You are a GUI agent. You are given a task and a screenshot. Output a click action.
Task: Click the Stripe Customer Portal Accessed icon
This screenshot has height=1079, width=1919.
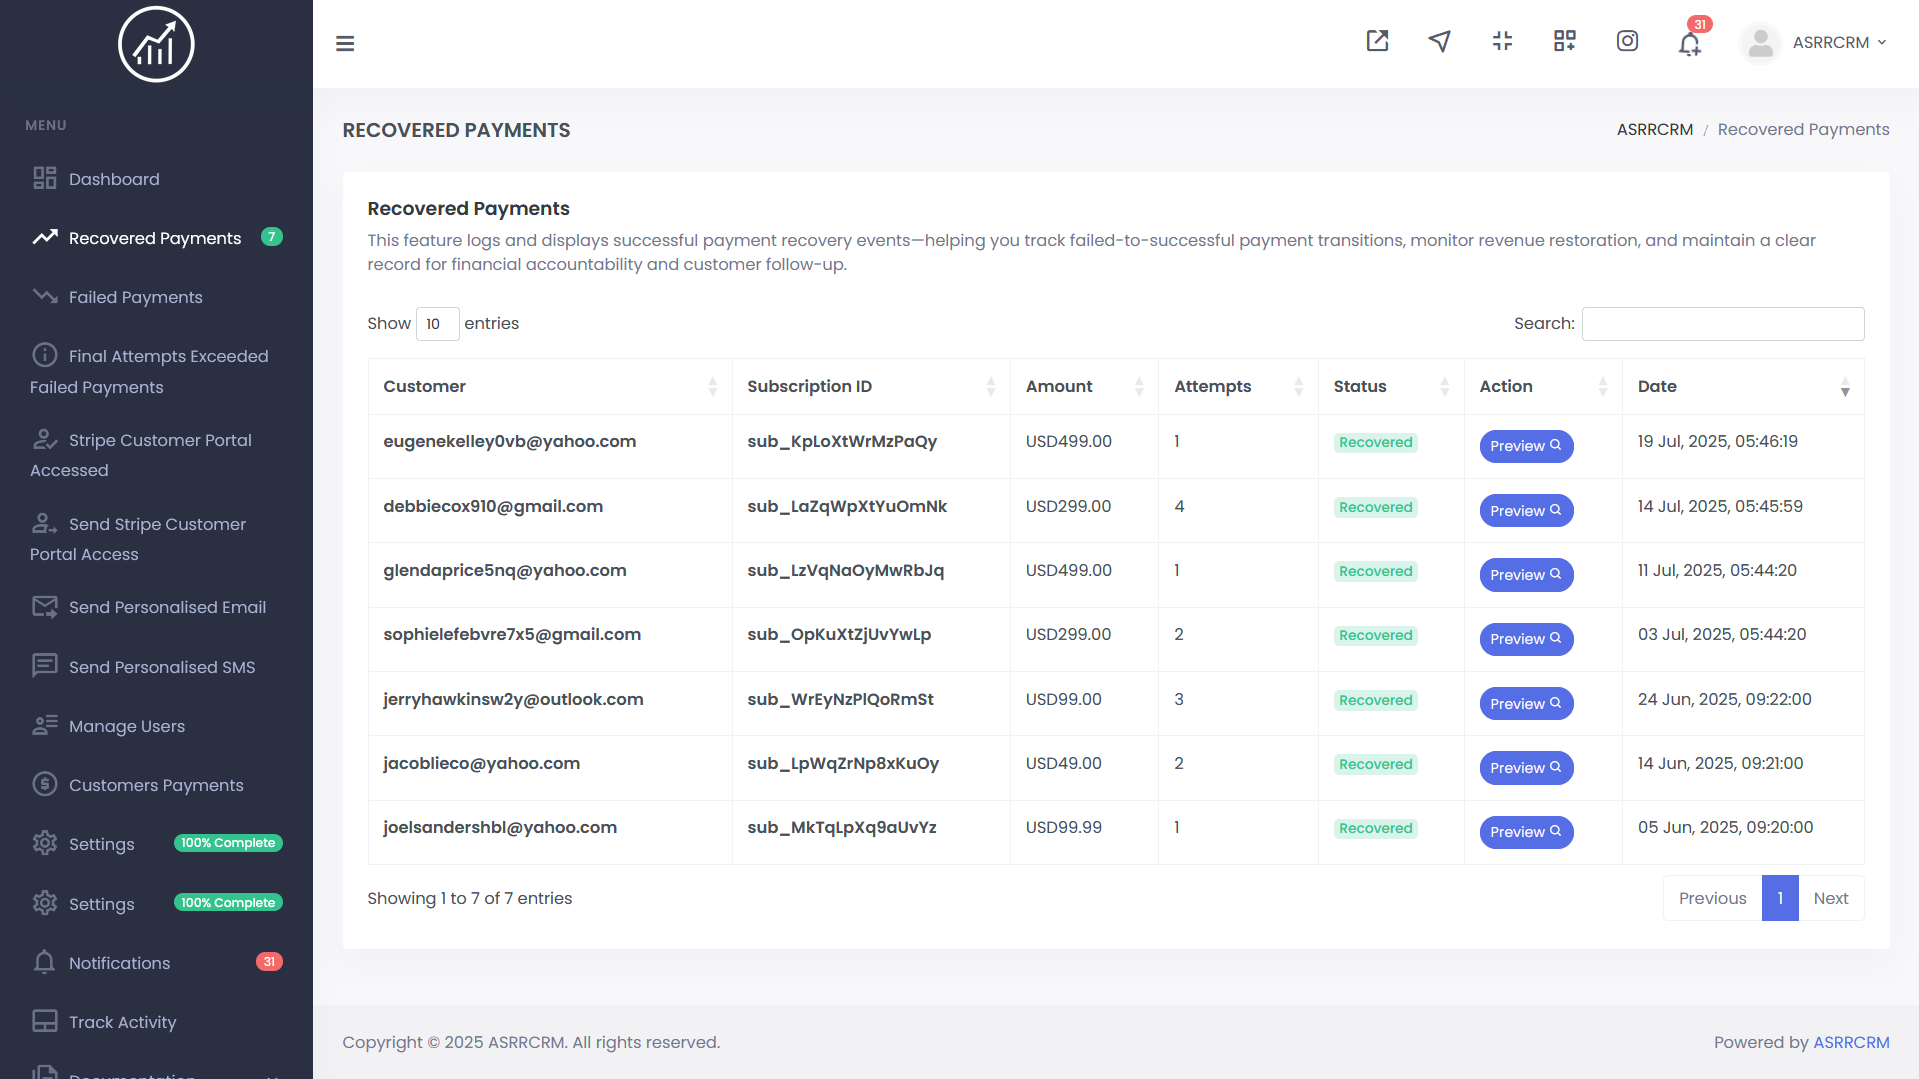pyautogui.click(x=45, y=439)
